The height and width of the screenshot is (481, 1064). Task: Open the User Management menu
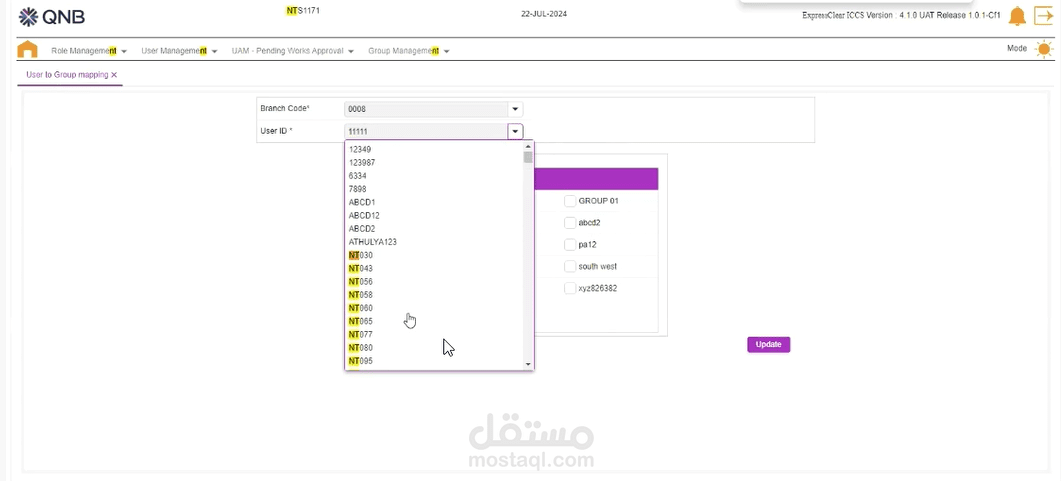coord(179,51)
